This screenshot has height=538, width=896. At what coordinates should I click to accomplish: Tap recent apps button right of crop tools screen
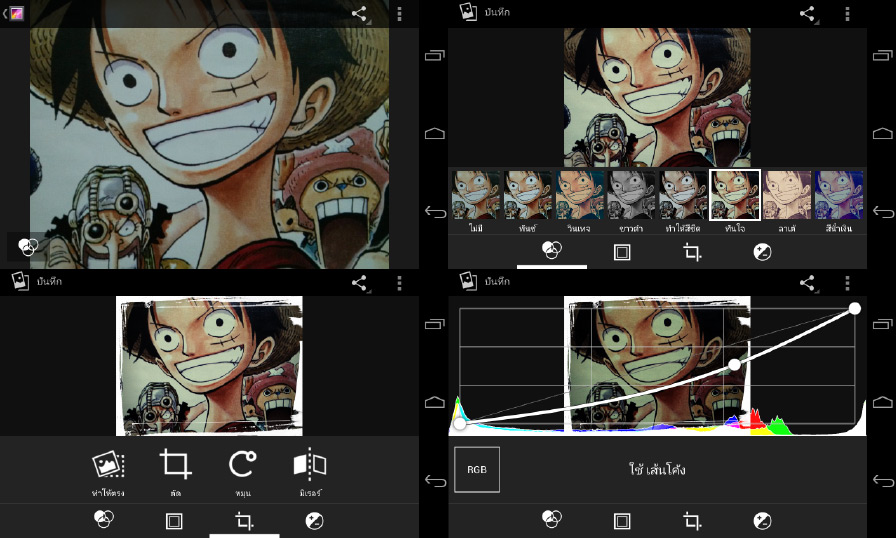pos(435,324)
